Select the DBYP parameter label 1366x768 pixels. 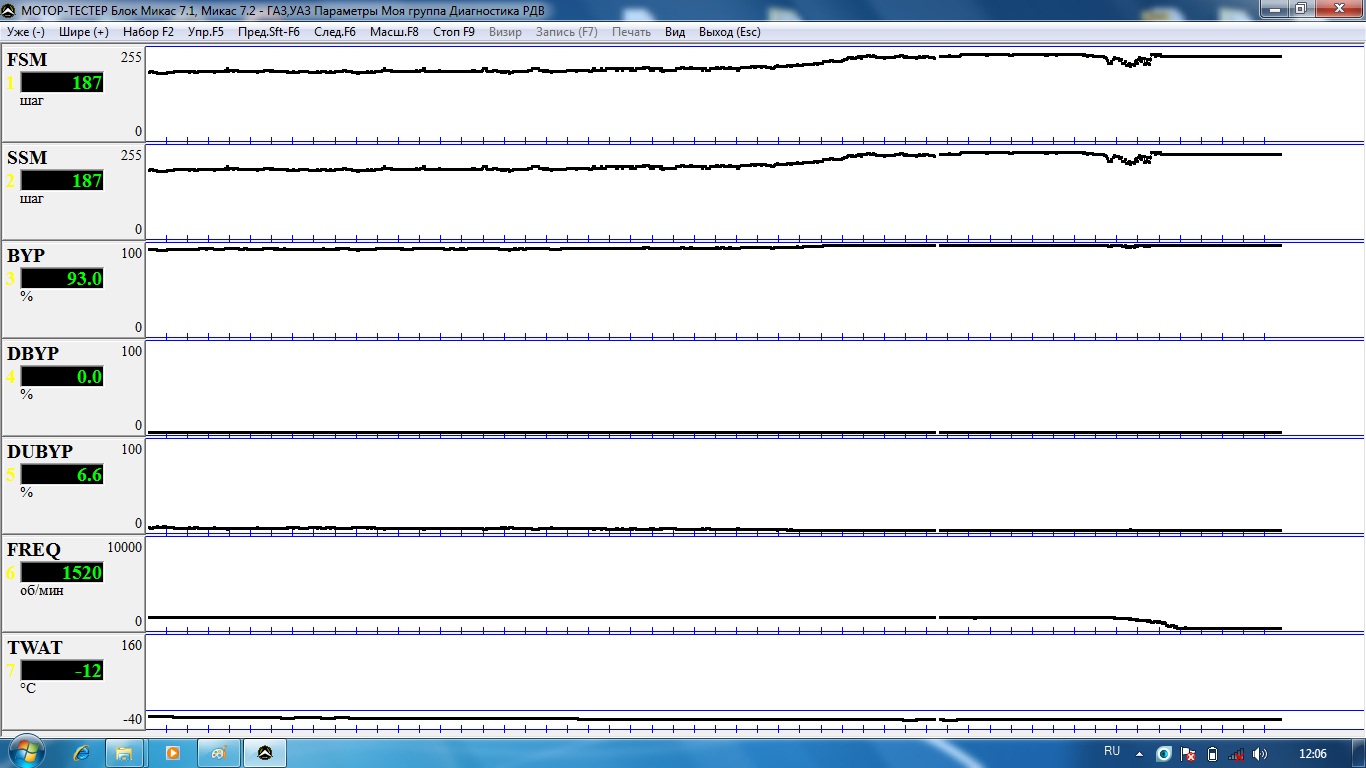pos(33,354)
